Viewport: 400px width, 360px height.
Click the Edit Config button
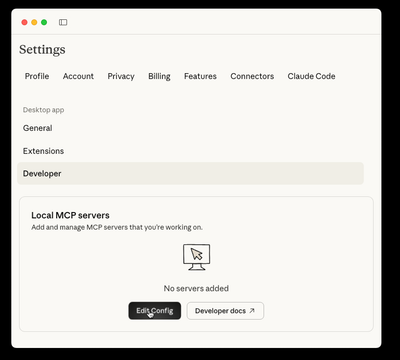[155, 311]
